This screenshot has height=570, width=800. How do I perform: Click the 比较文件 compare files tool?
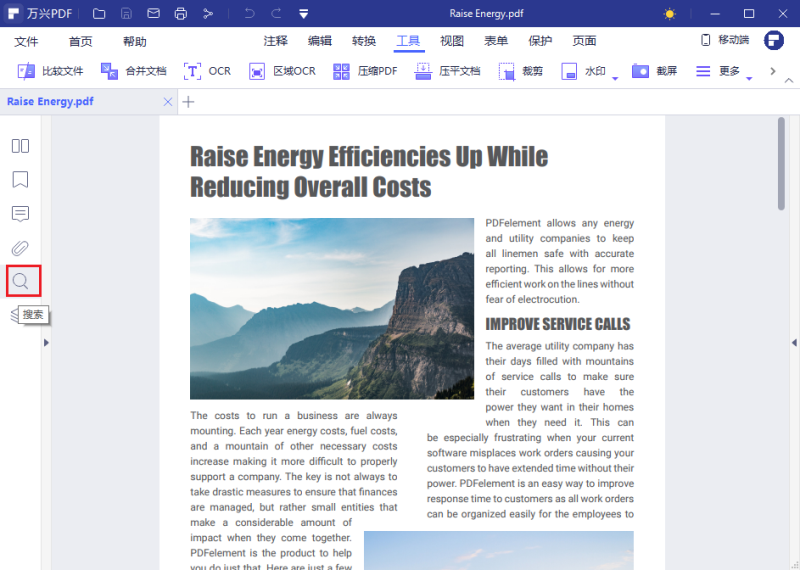50,71
